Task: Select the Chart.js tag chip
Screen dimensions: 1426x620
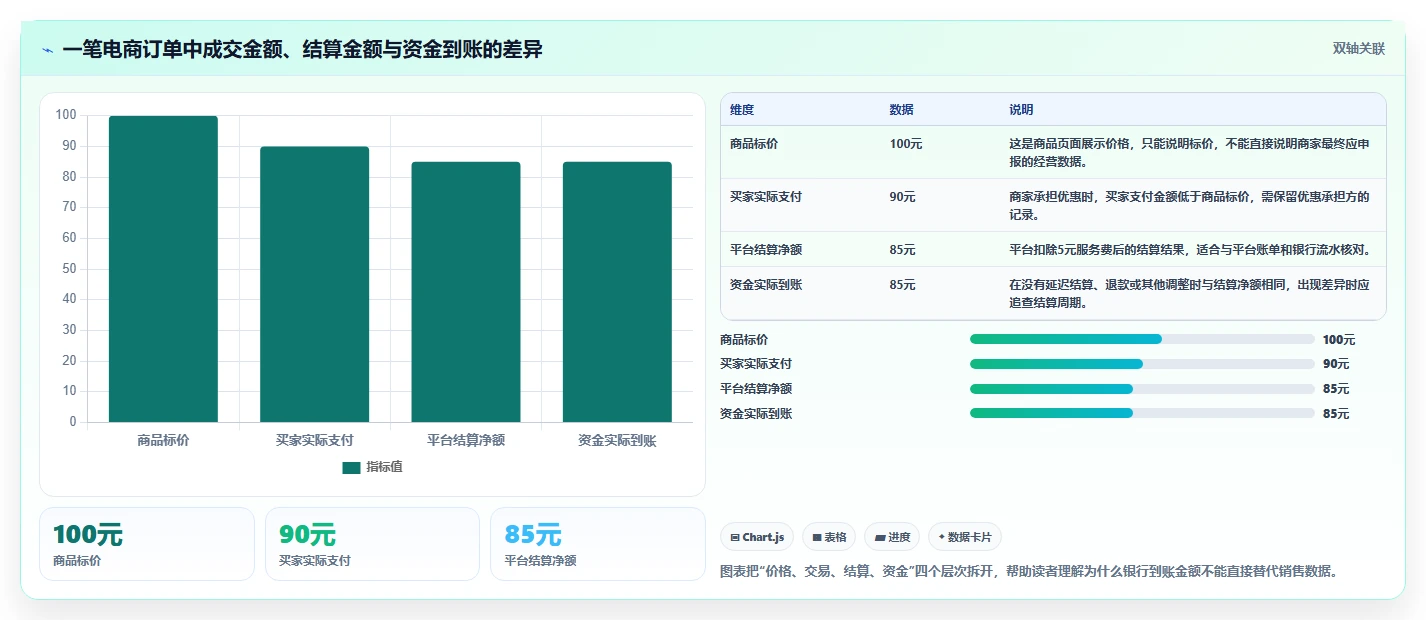Action: point(757,537)
